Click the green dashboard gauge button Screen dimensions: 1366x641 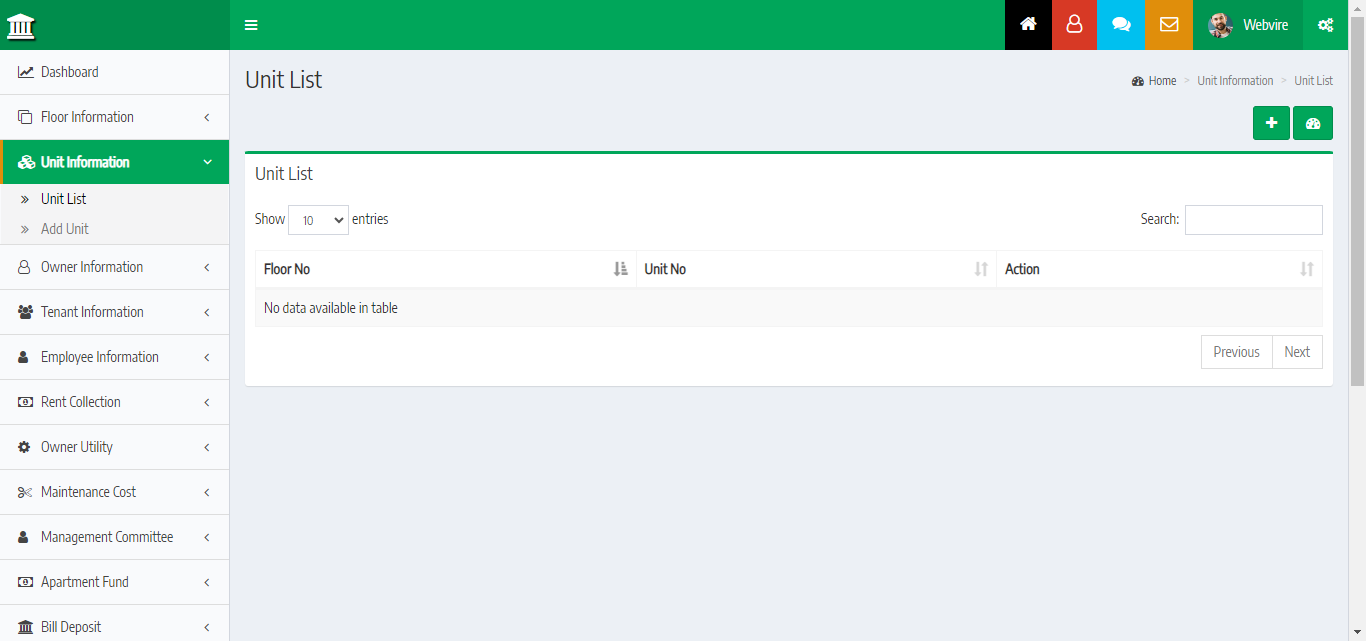tap(1313, 123)
